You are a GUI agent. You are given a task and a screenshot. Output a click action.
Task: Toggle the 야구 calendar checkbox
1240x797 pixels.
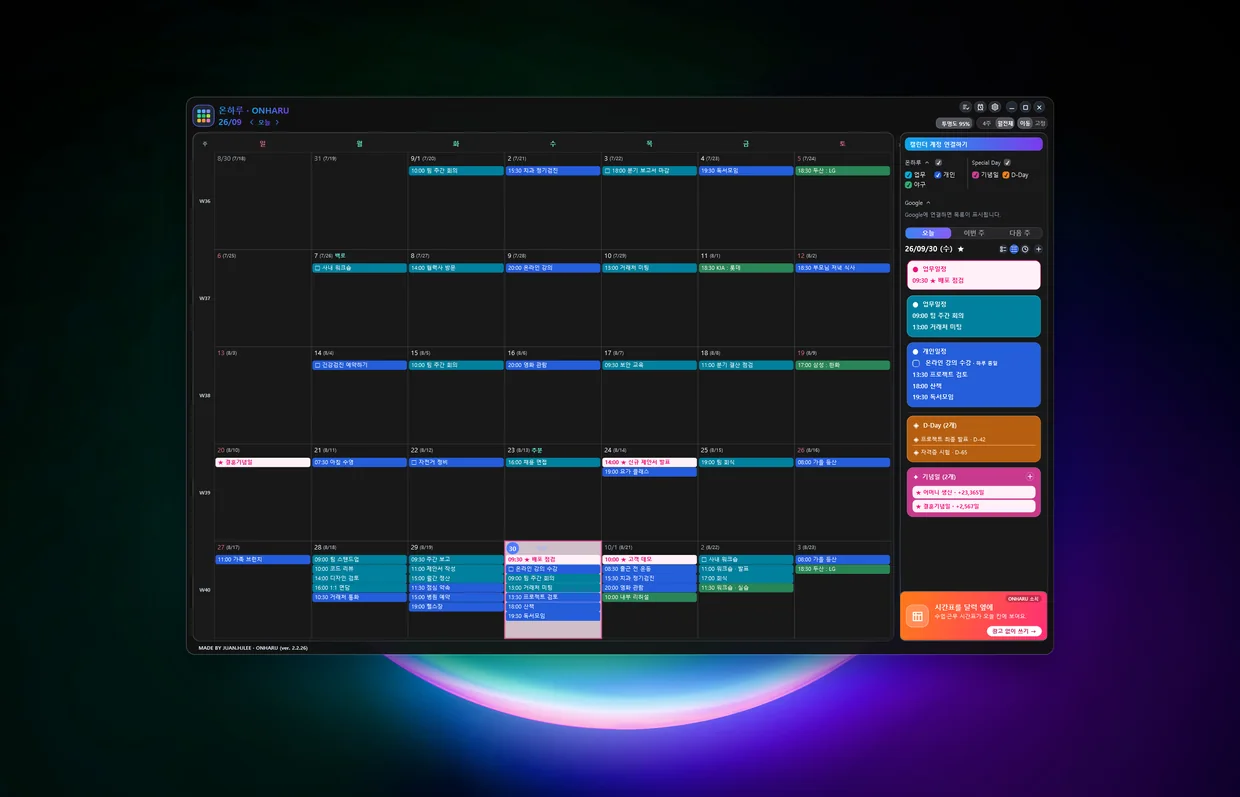(x=908, y=185)
